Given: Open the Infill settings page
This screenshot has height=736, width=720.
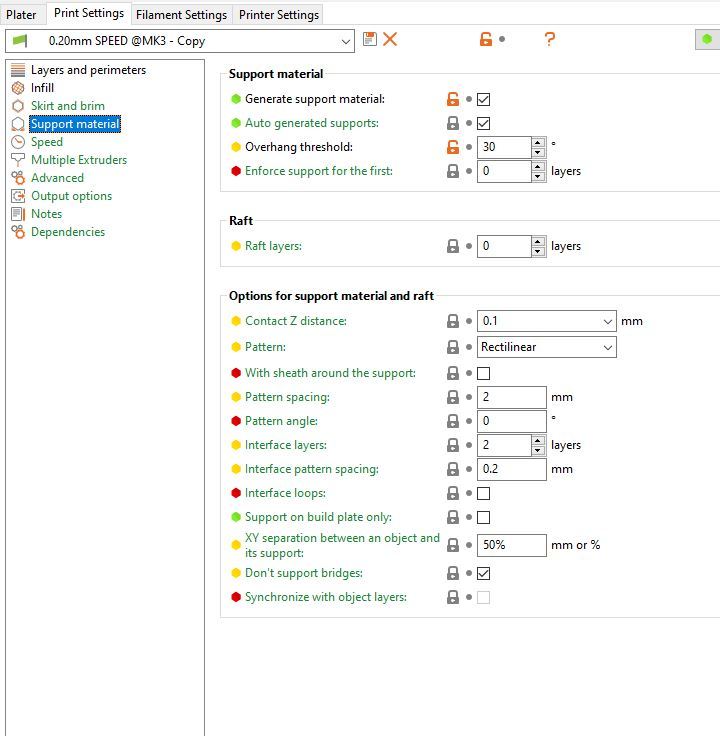Looking at the screenshot, I should coord(42,88).
